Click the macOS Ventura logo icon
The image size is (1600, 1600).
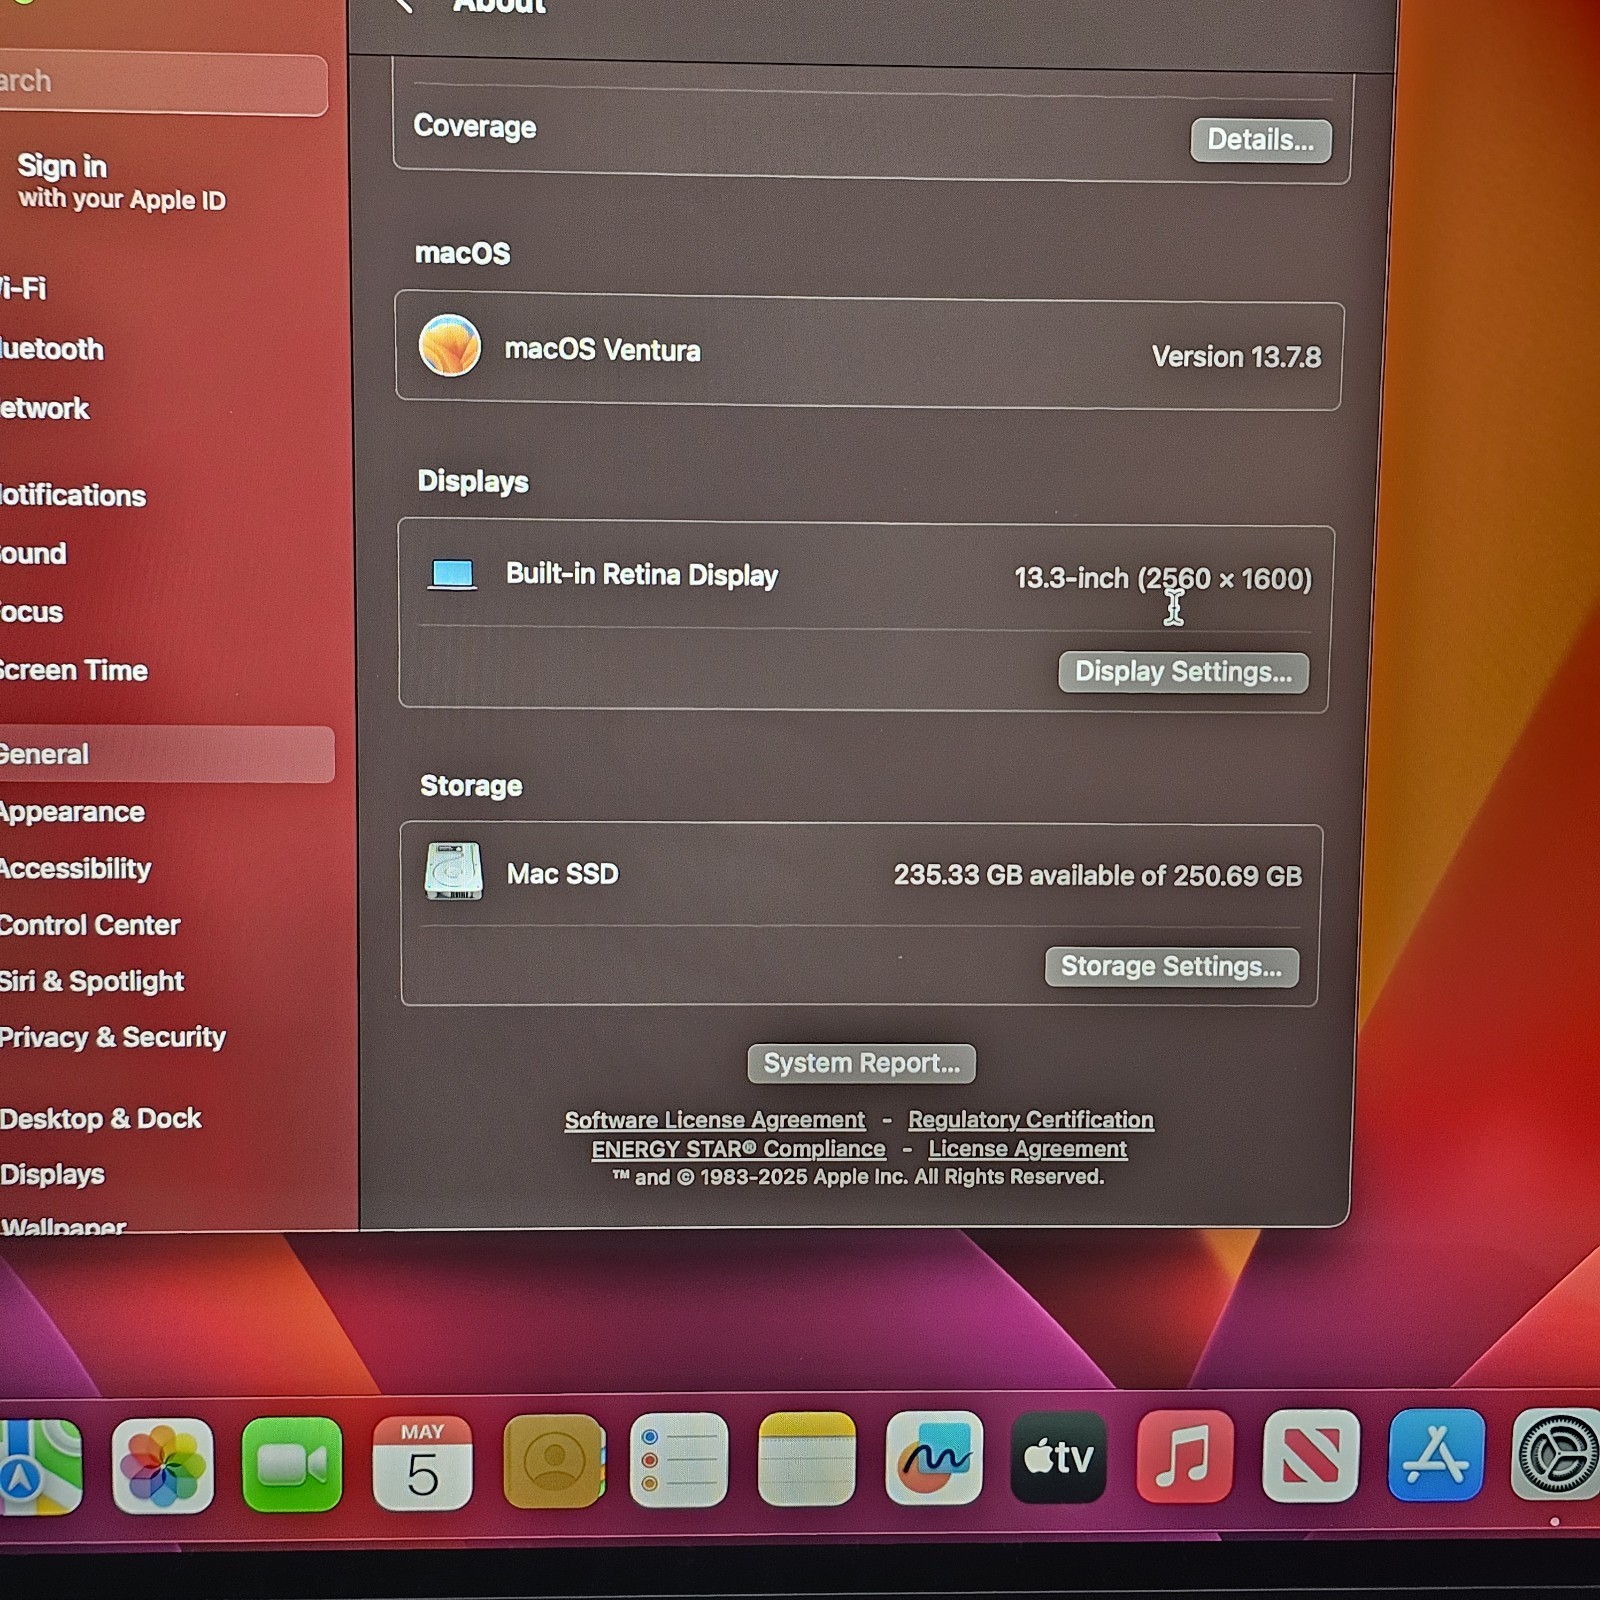(x=449, y=345)
